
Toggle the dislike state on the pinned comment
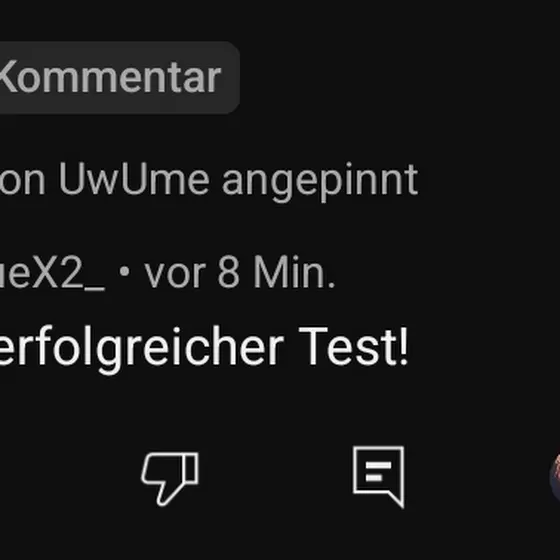pos(170,479)
